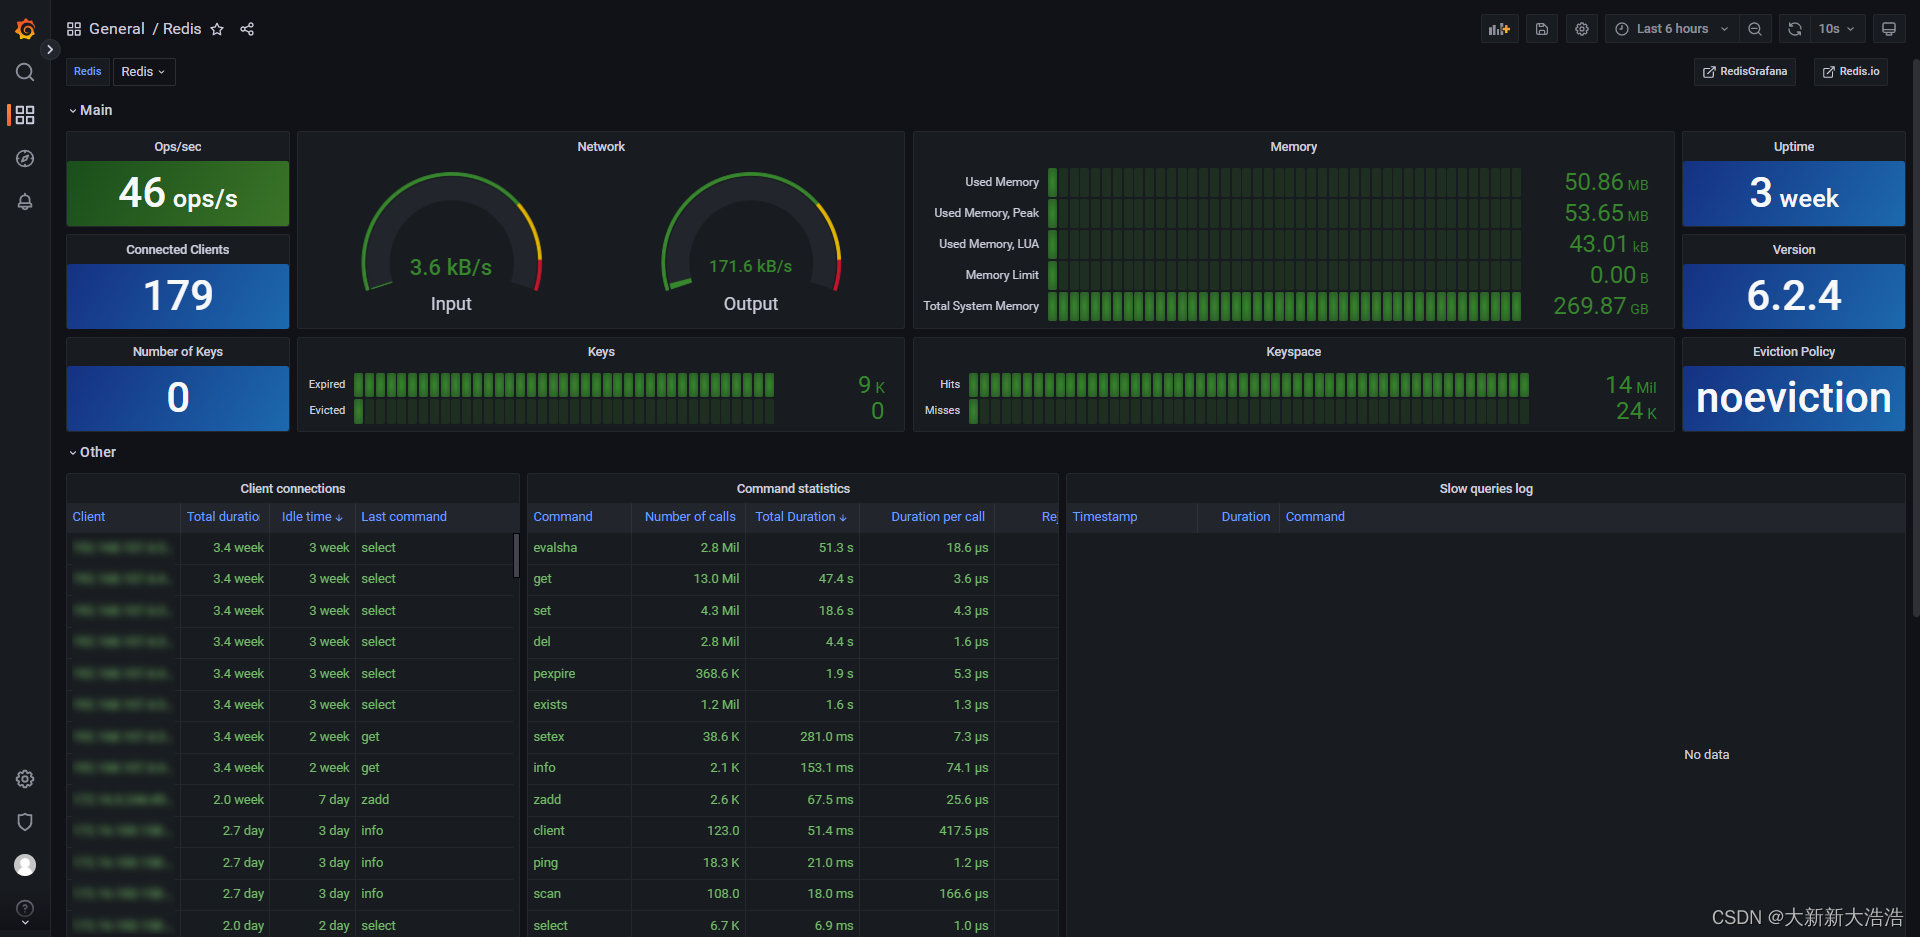1920x937 pixels.
Task: Open the dashboard settings gear in the top bar
Action: [x=1582, y=29]
